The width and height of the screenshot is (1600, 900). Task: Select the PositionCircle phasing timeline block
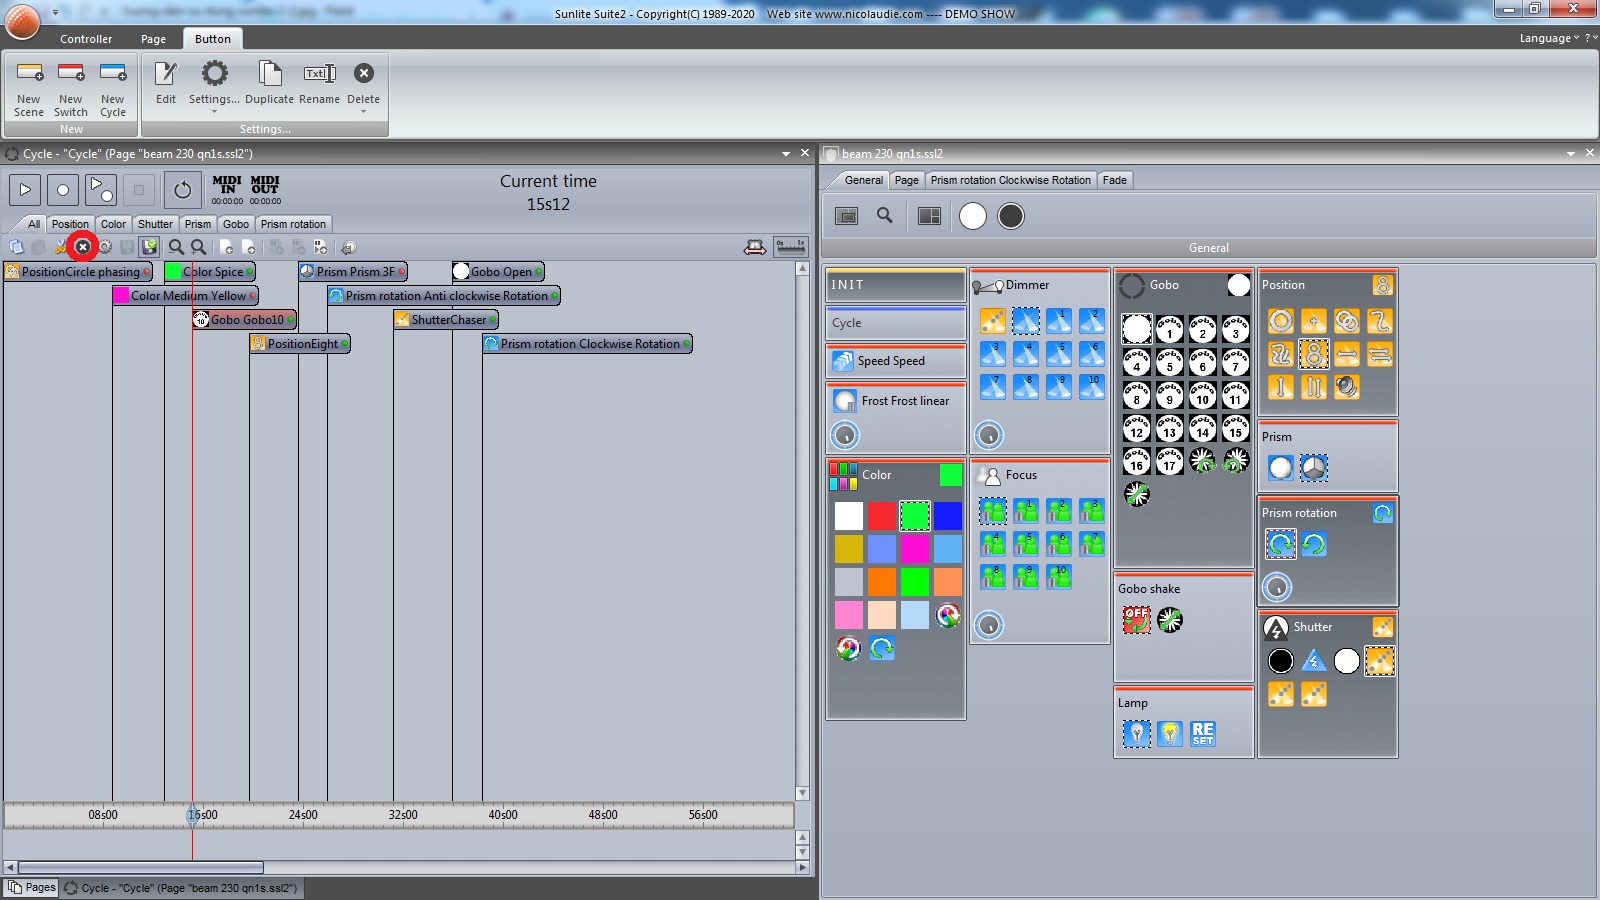coord(78,271)
